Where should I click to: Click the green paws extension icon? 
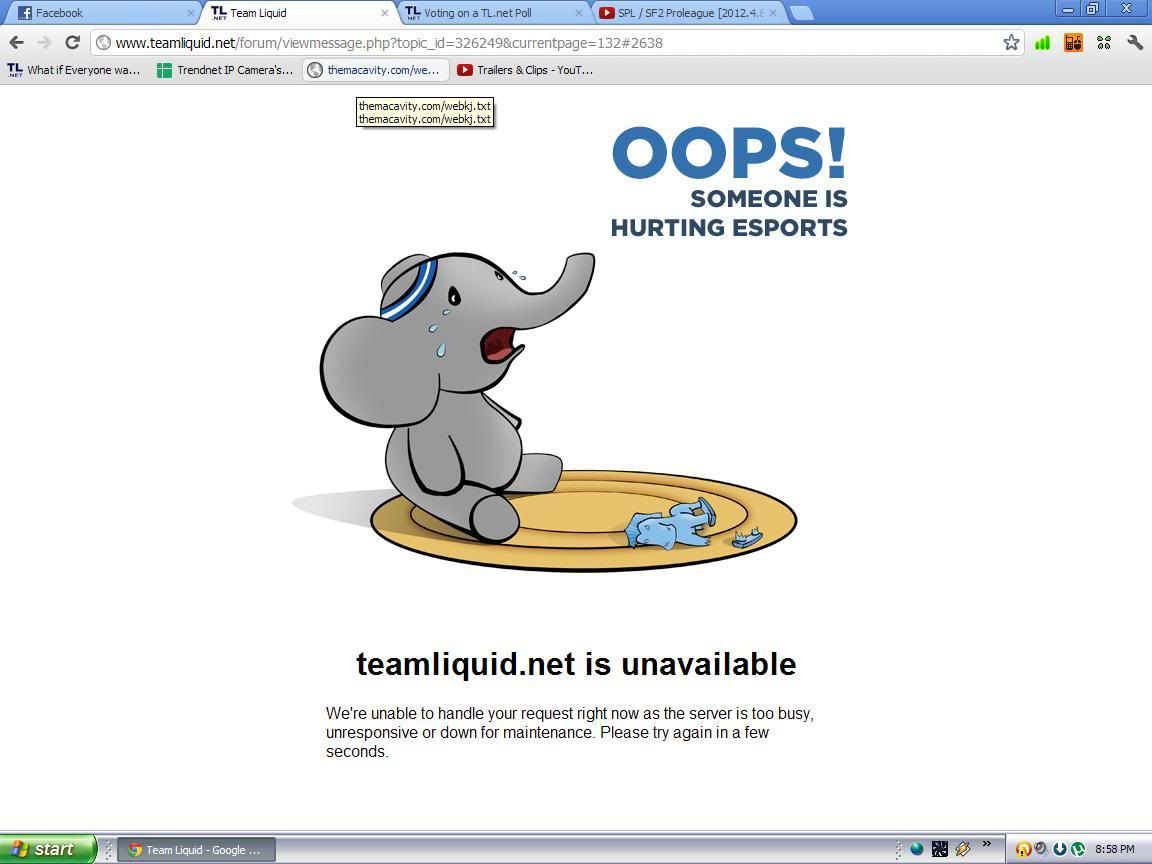(1104, 43)
